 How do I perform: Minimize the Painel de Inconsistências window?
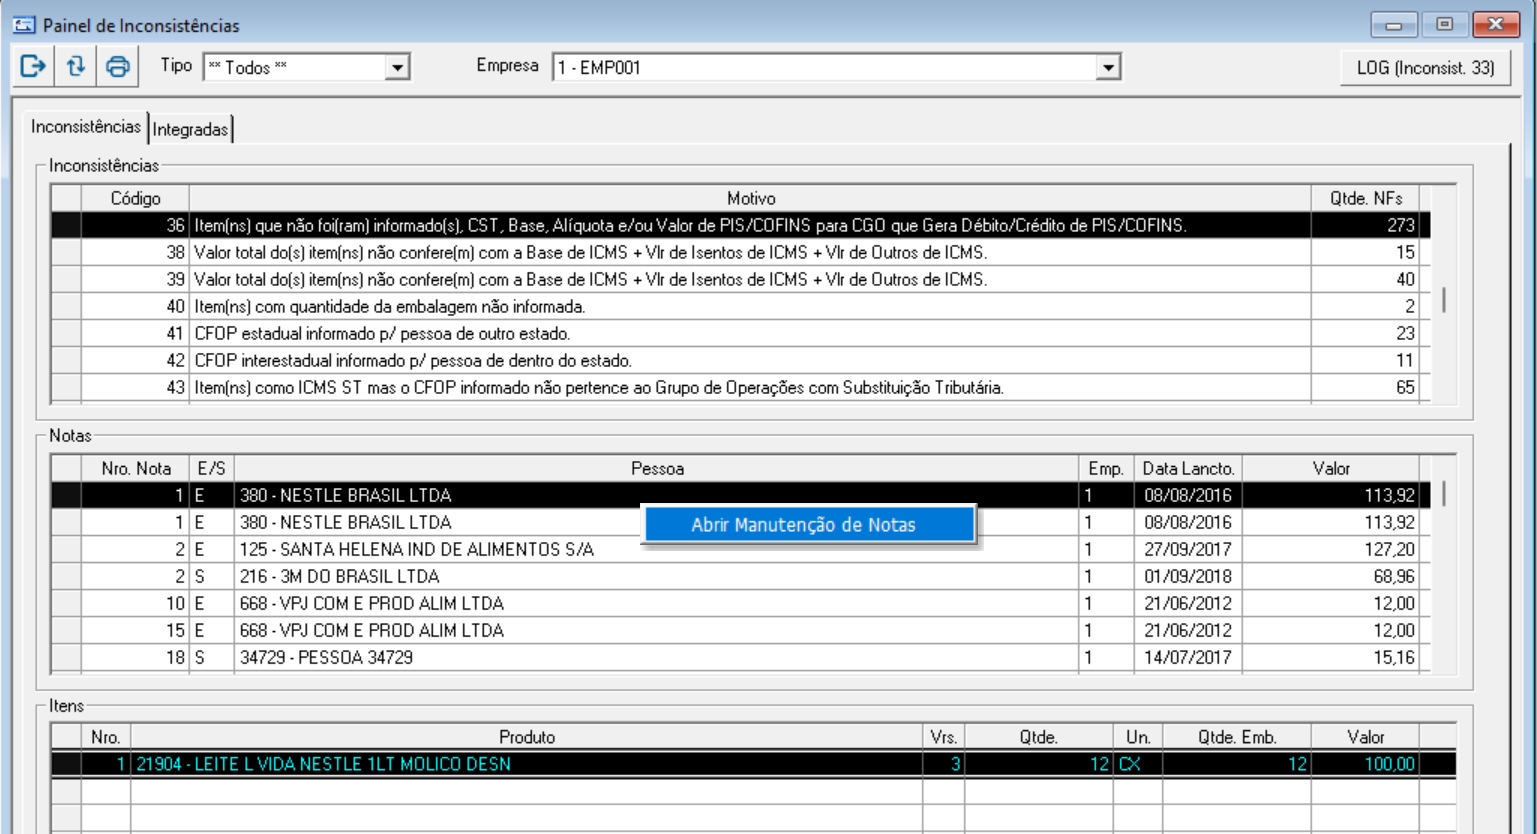(x=1393, y=25)
